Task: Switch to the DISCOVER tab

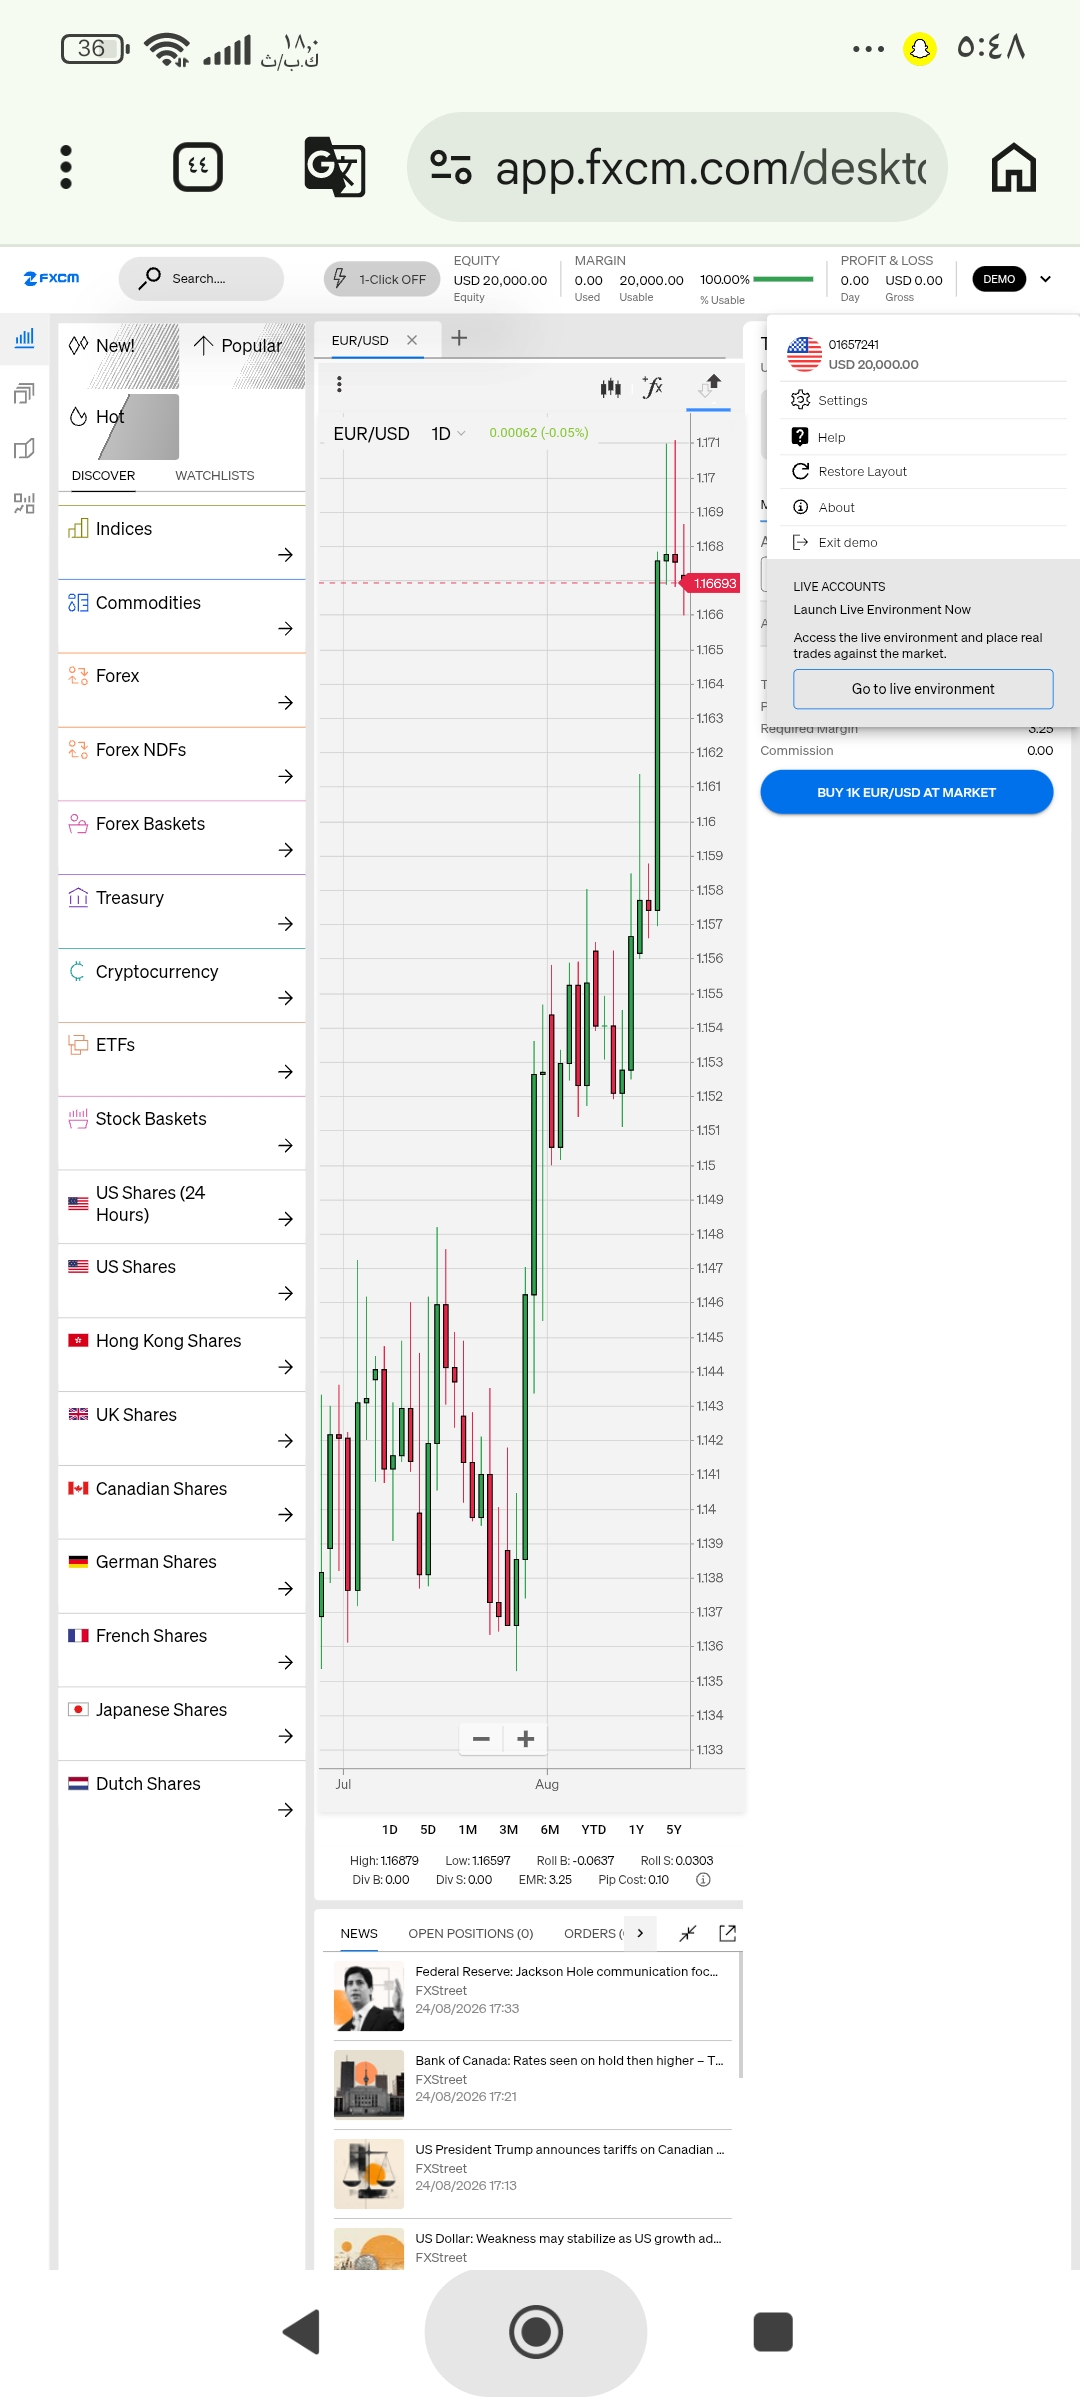Action: pyautogui.click(x=103, y=476)
